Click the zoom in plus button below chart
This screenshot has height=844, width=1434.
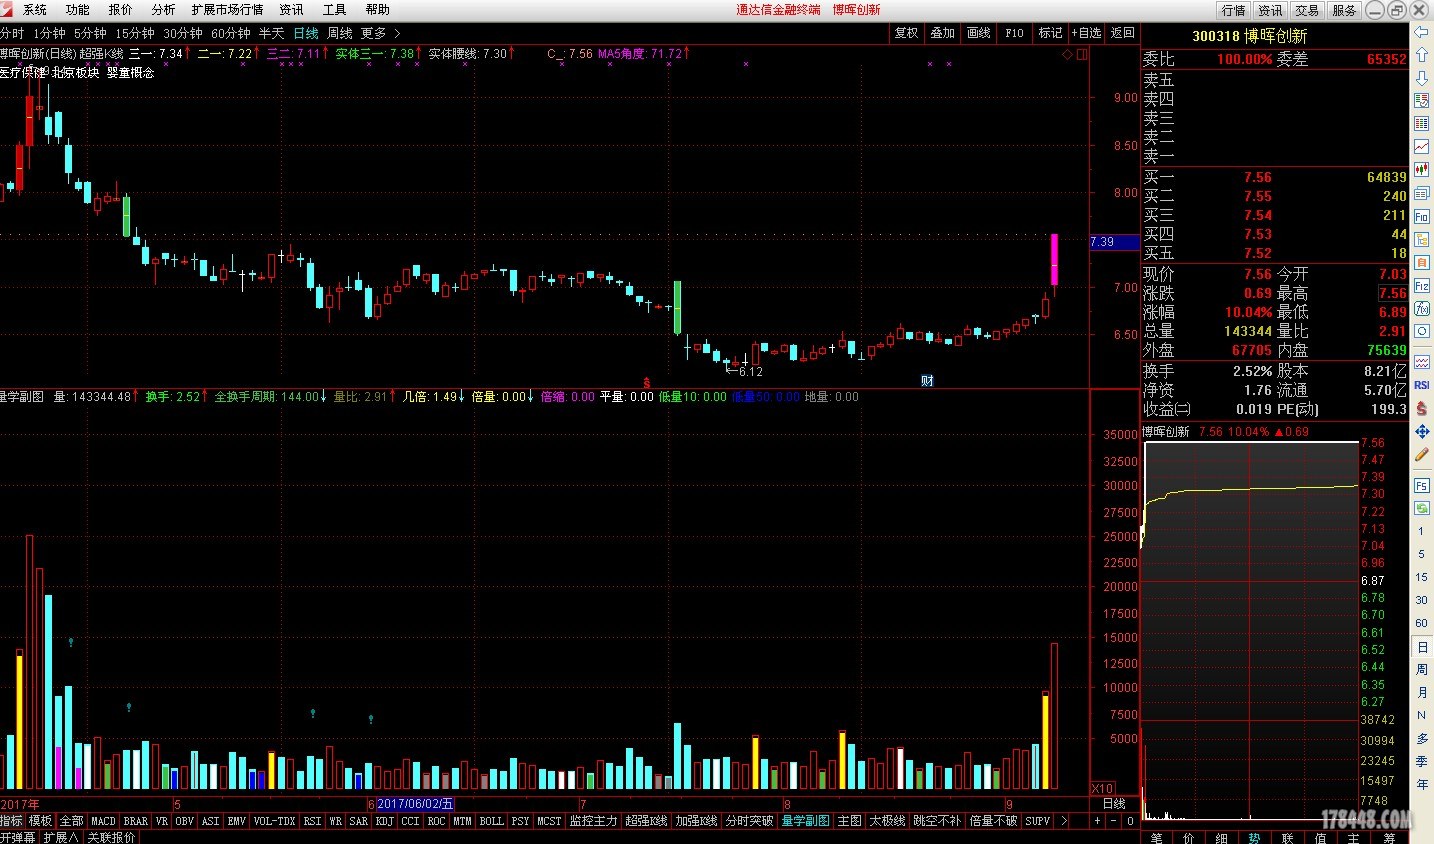point(1097,821)
